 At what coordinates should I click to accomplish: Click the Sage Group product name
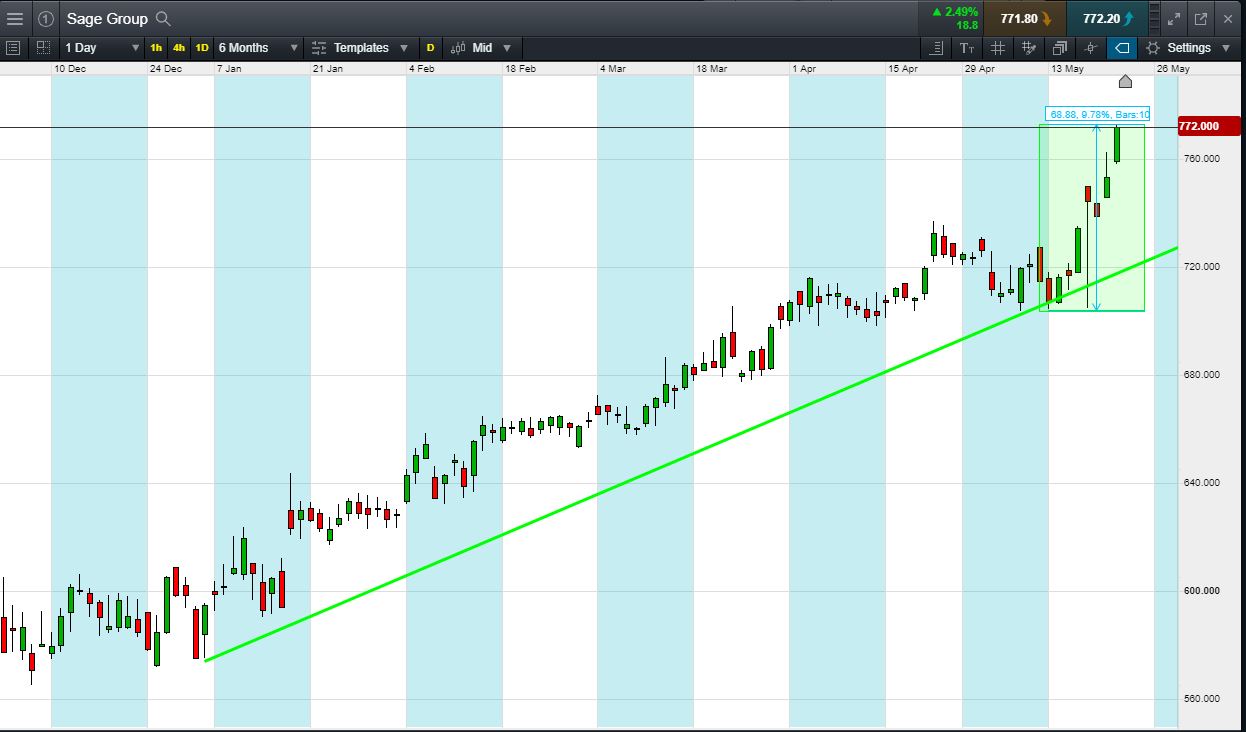107,19
